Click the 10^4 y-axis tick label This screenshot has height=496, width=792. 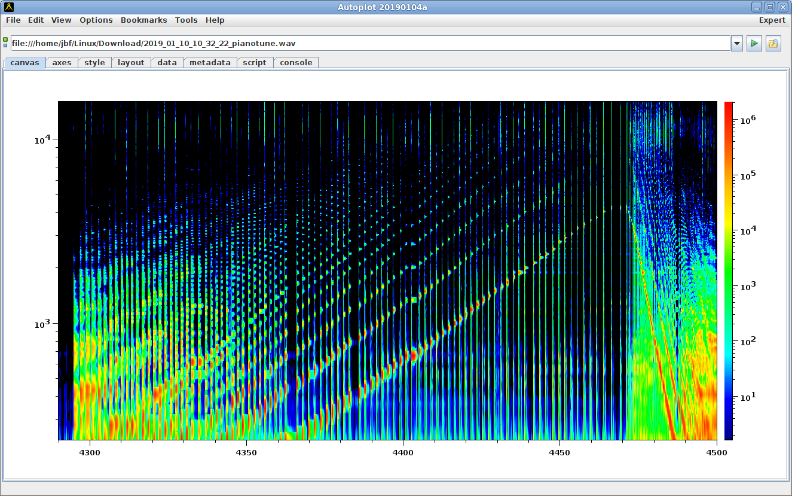[x=42, y=139]
